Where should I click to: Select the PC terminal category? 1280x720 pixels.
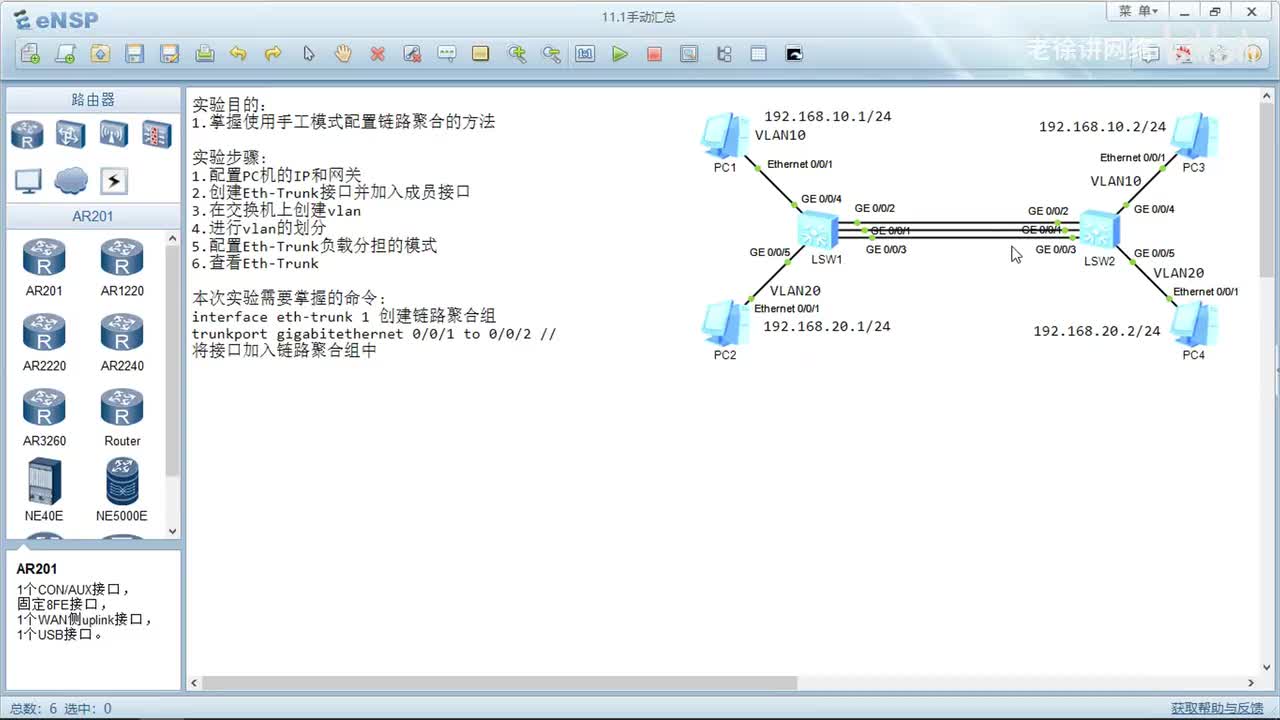pyautogui.click(x=28, y=181)
